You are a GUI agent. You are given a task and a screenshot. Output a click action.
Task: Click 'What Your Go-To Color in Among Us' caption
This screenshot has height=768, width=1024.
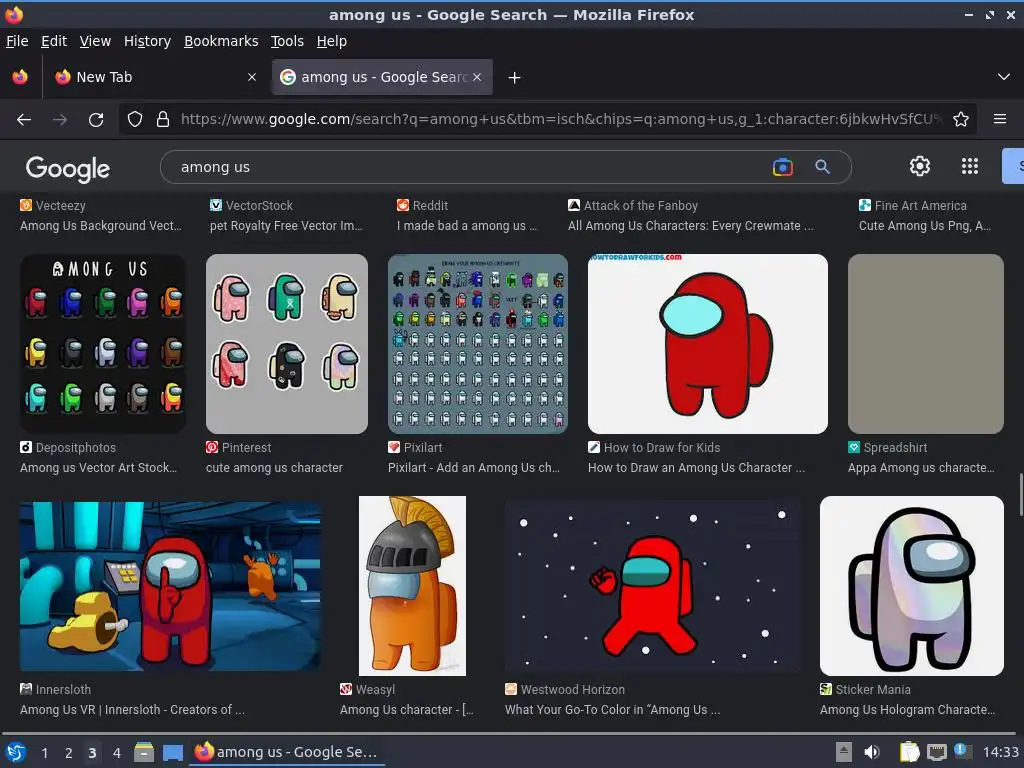click(x=613, y=709)
